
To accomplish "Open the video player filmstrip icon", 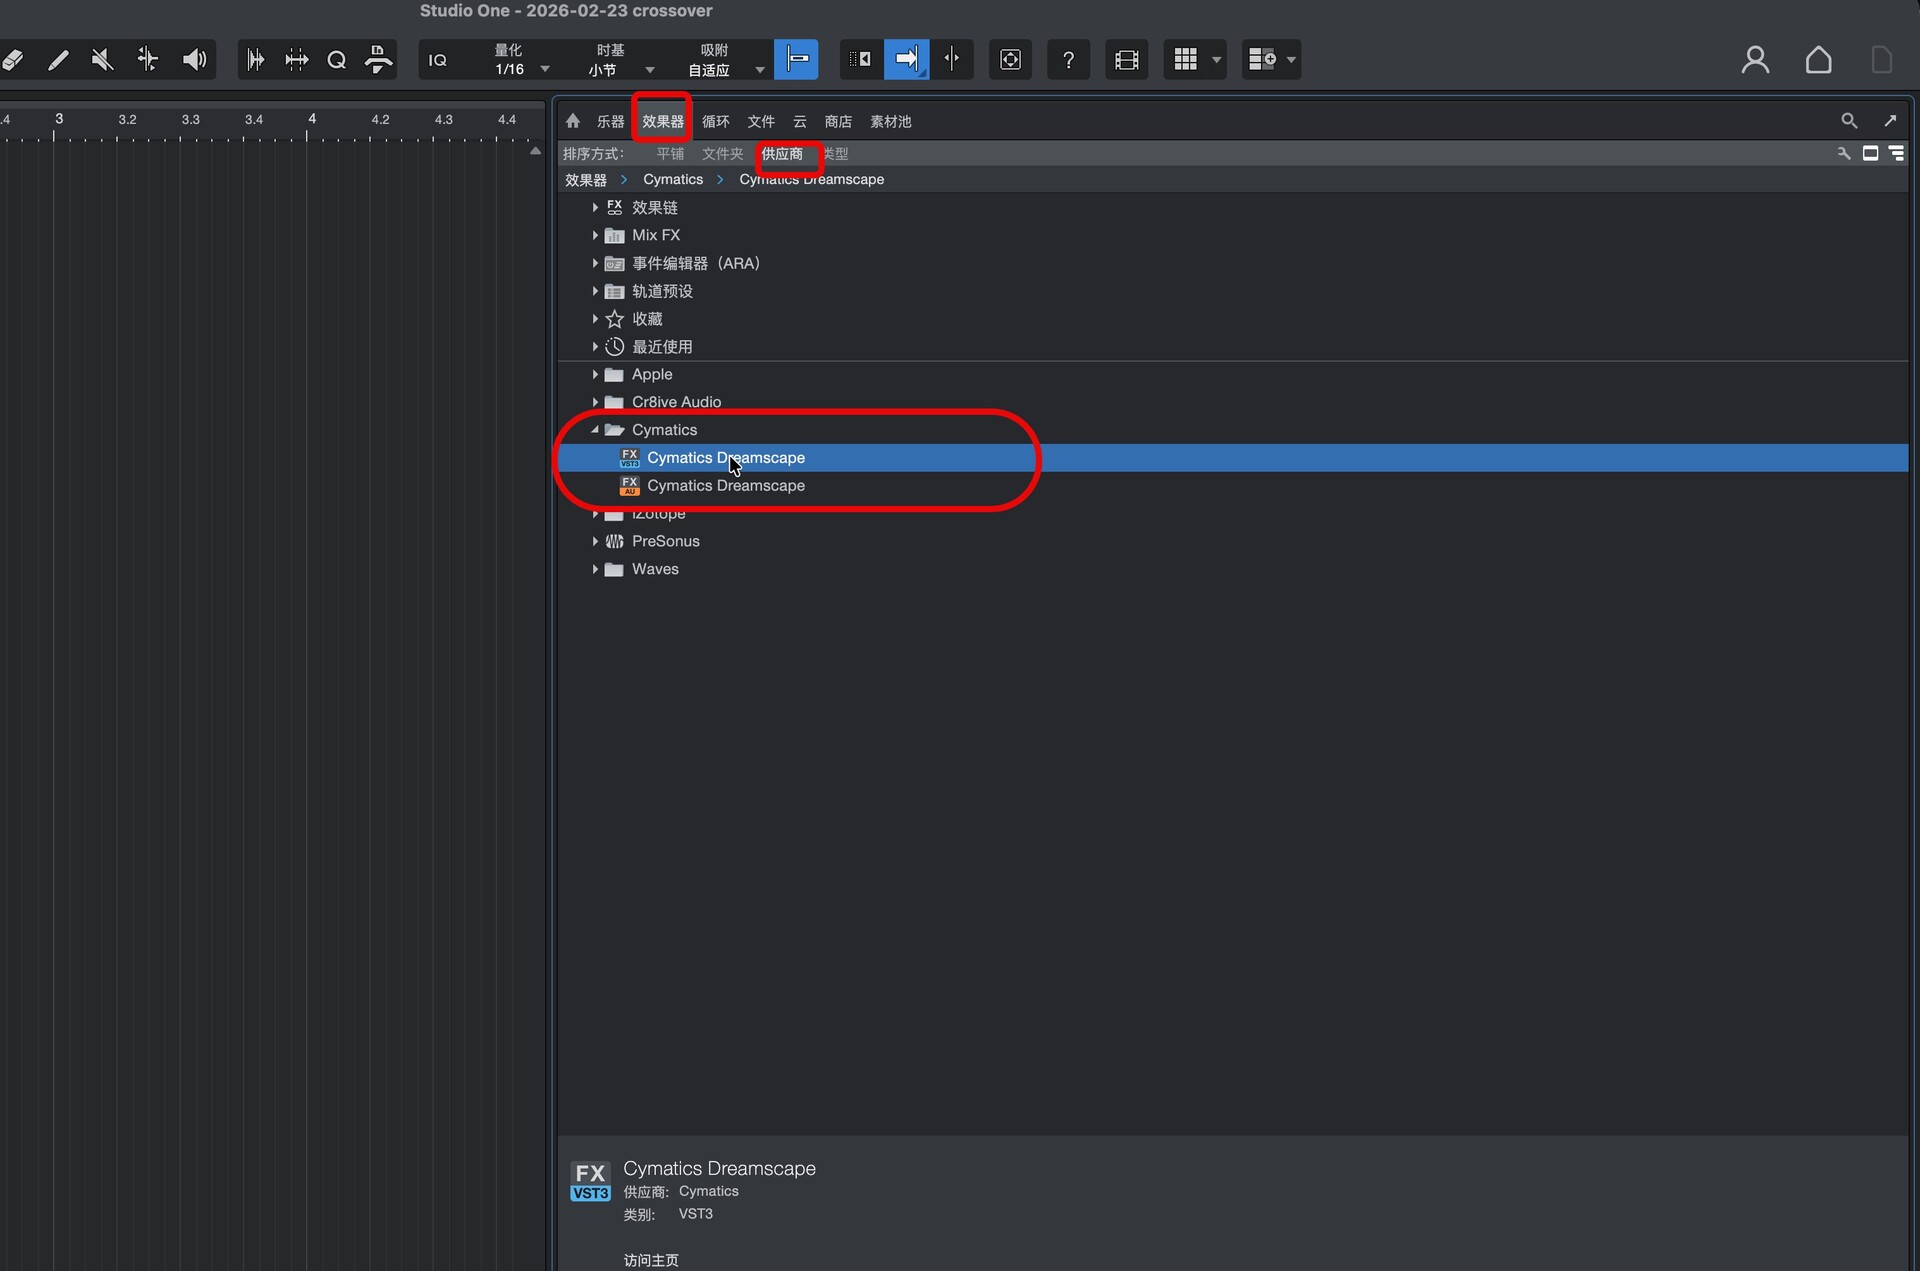I will pyautogui.click(x=1126, y=60).
